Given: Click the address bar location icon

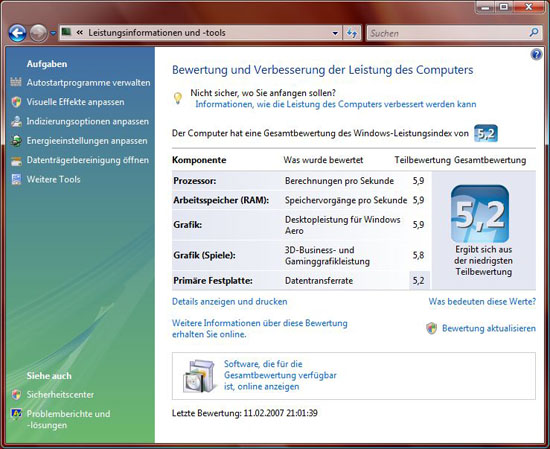Looking at the screenshot, I should [66, 33].
